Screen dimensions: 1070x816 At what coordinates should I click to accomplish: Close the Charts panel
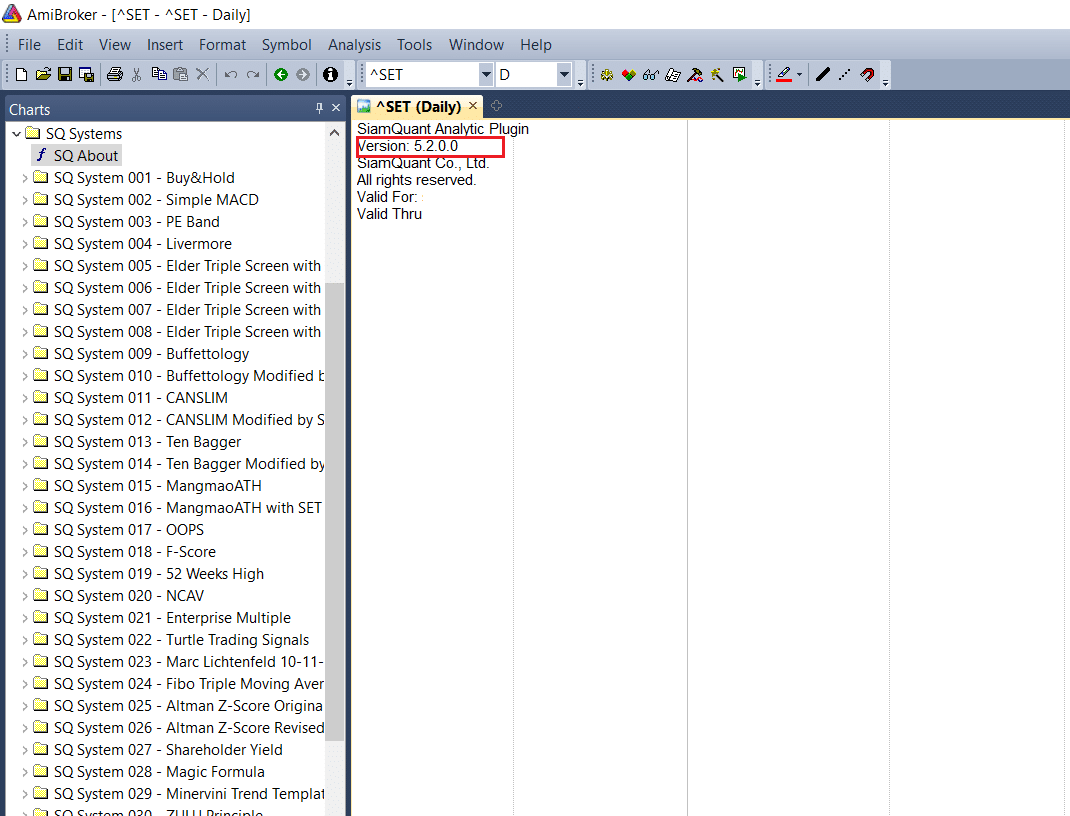[336, 108]
